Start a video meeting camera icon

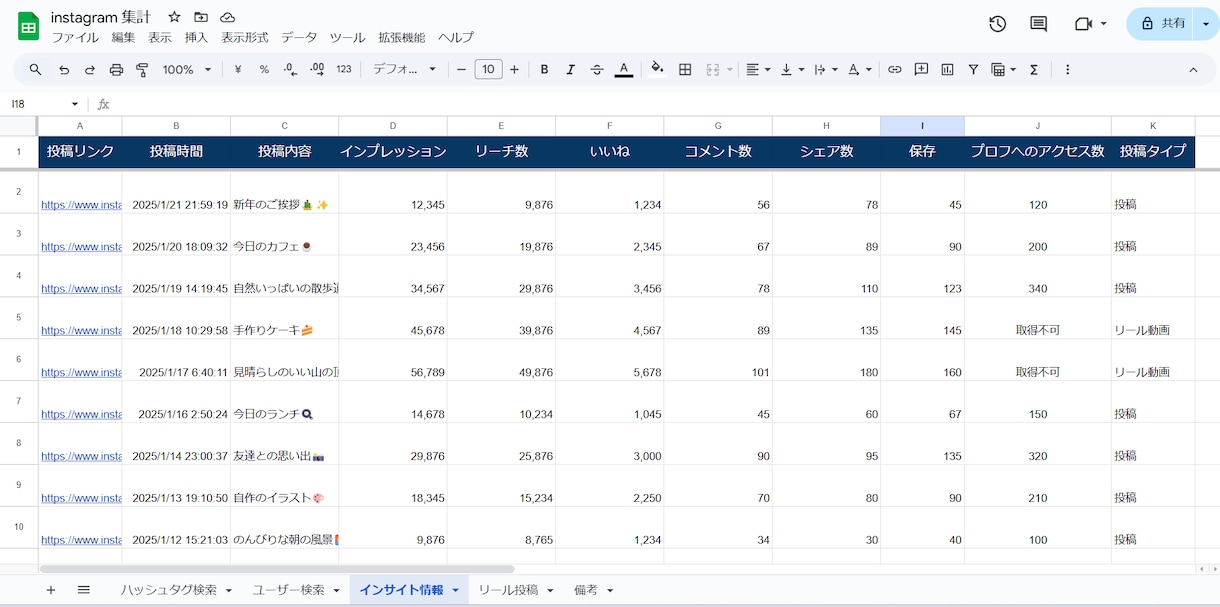(x=1083, y=24)
